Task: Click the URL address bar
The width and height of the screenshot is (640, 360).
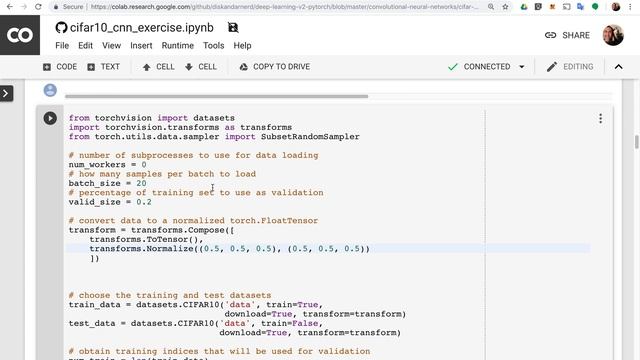Action: coord(284,7)
